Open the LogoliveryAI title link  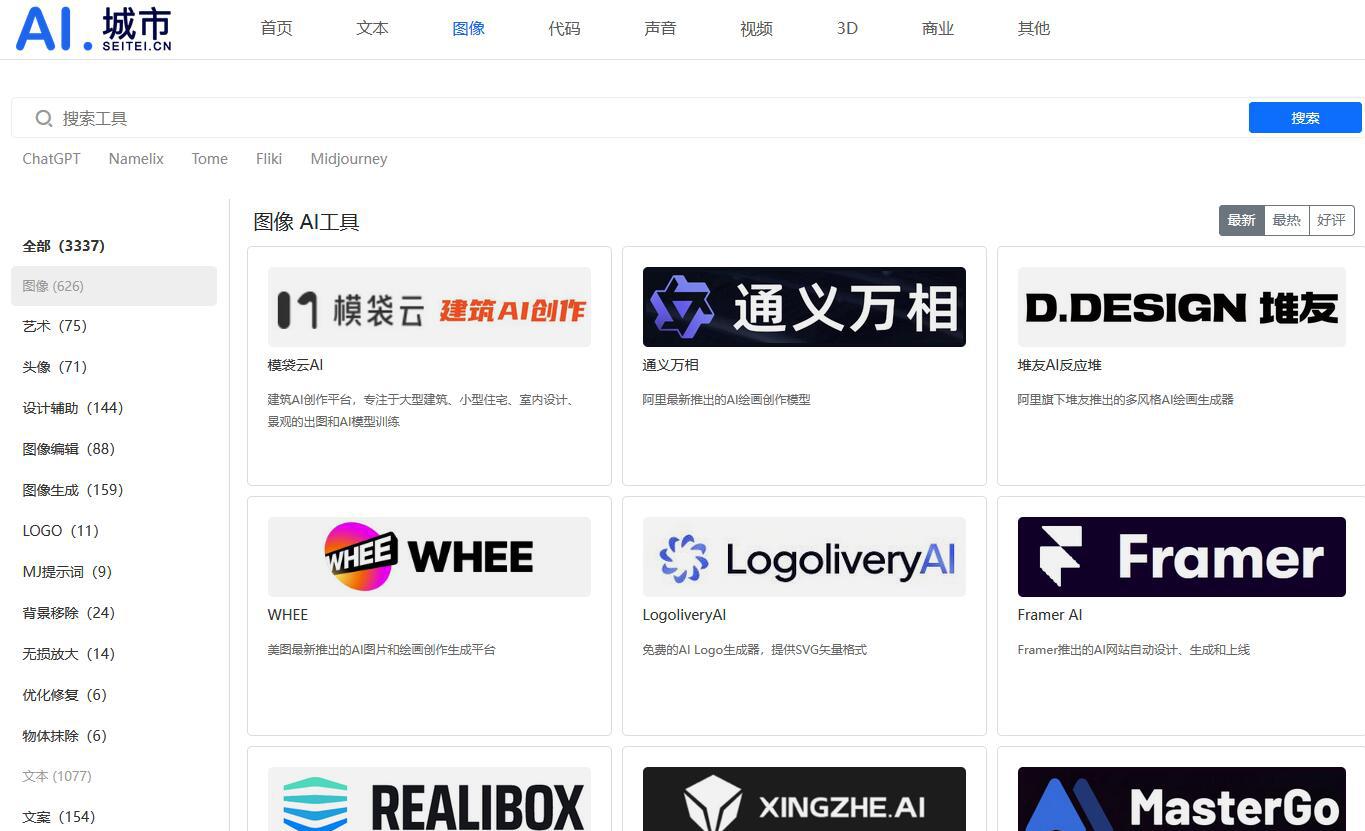(x=684, y=615)
